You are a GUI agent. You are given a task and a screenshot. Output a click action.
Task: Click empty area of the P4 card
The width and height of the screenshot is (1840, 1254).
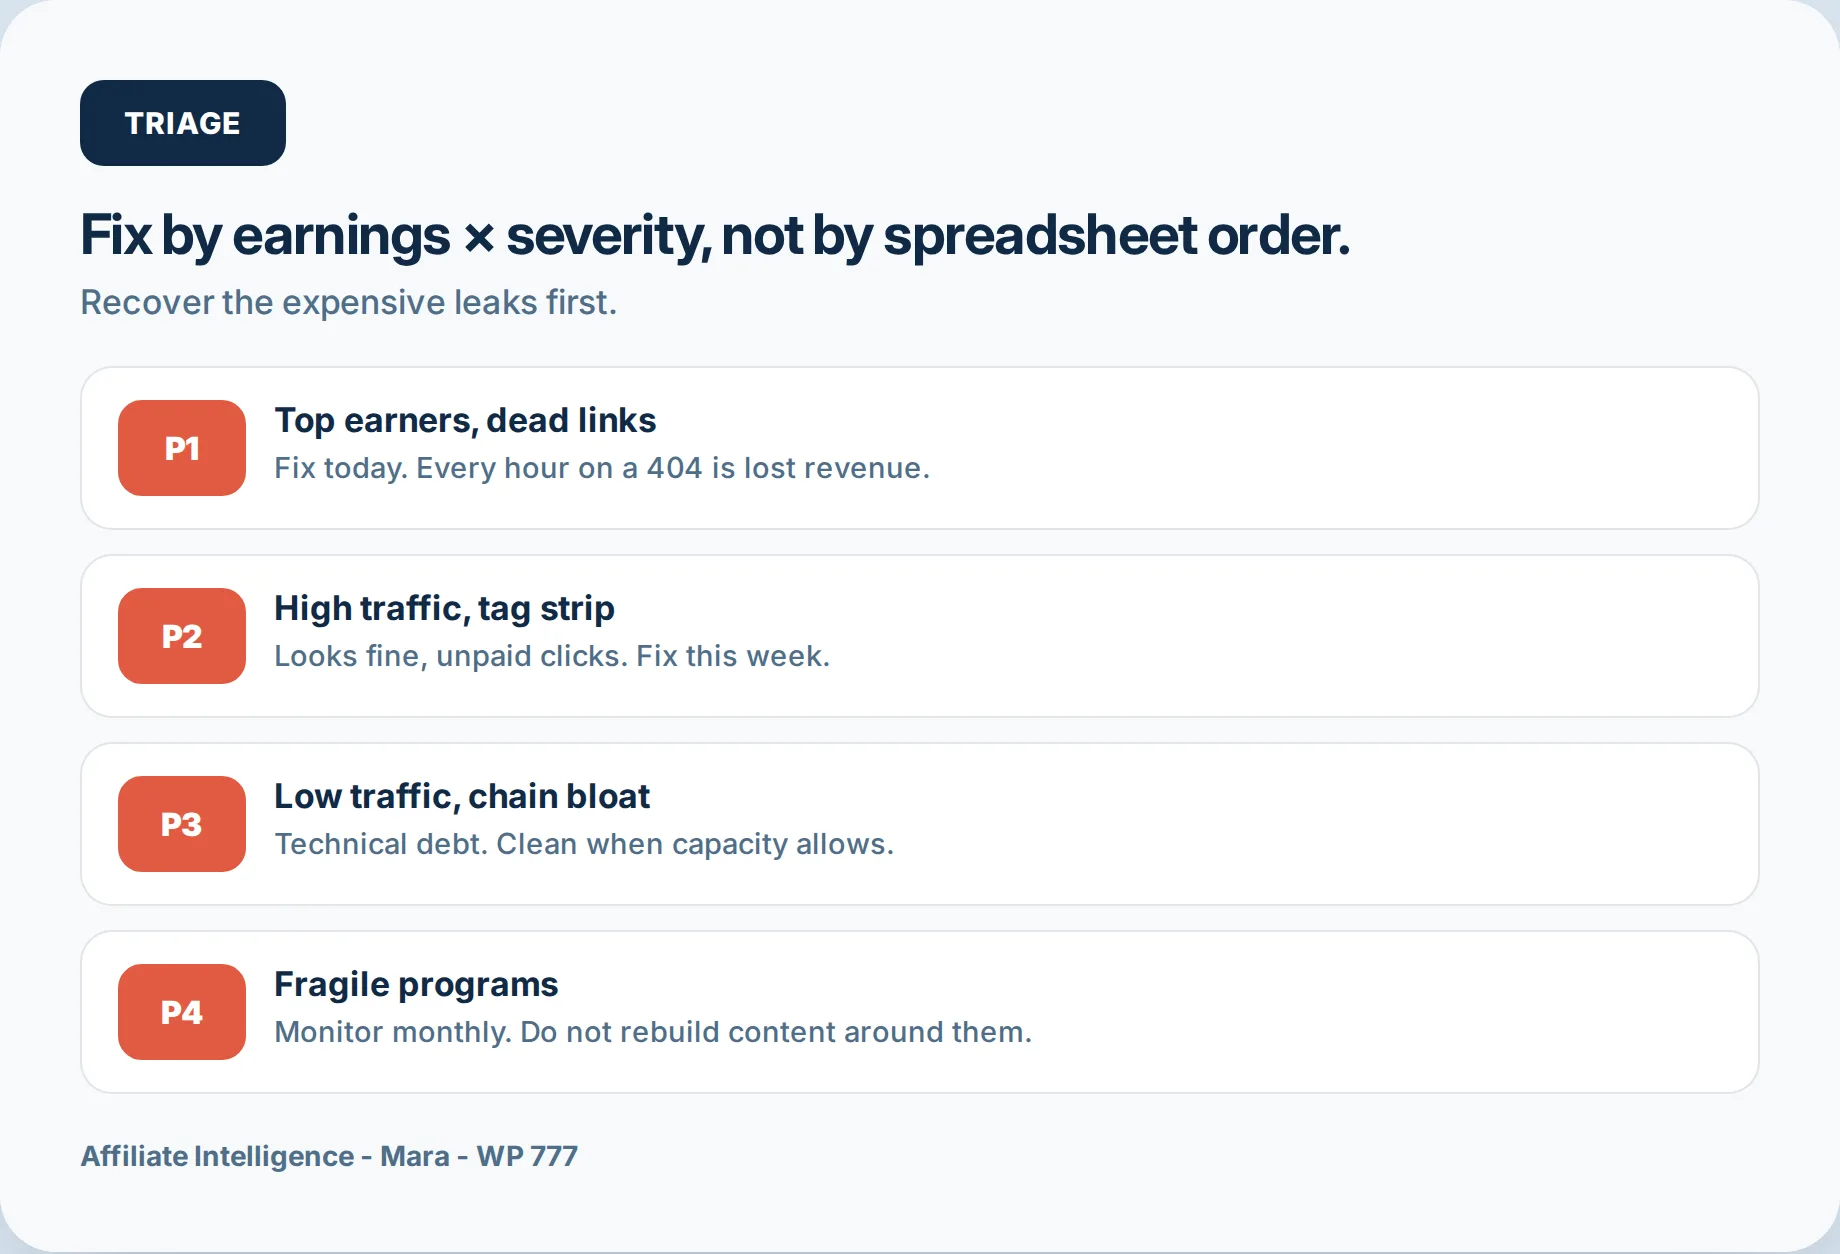point(1400,1012)
